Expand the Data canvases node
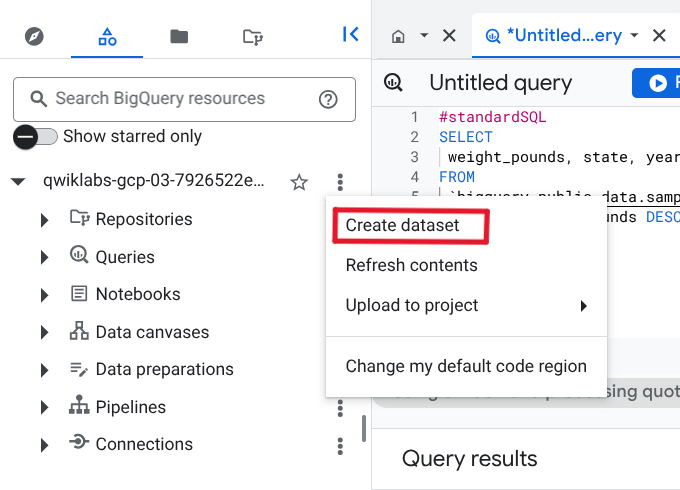The height and width of the screenshot is (490, 680). pos(44,333)
